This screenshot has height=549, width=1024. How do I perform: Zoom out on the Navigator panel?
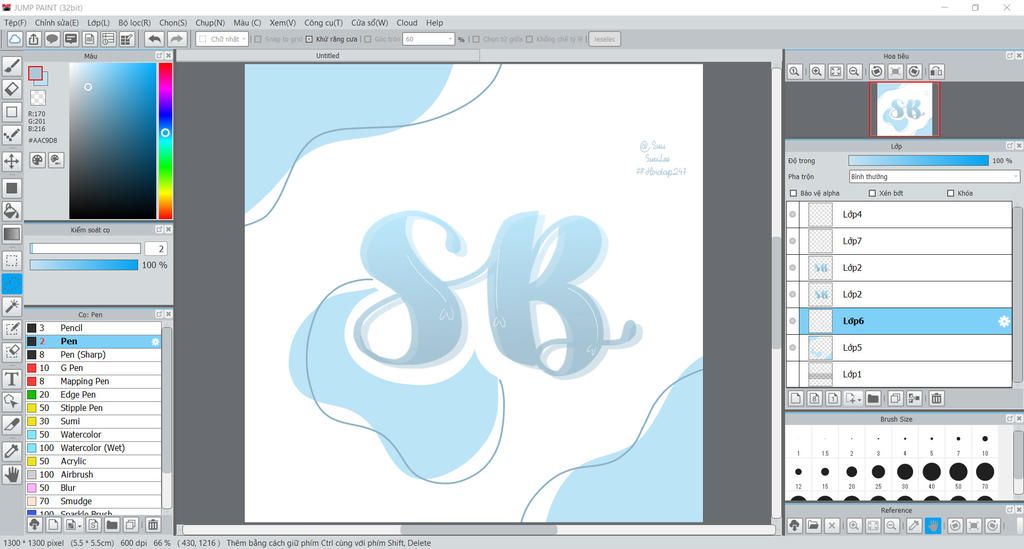[854, 72]
